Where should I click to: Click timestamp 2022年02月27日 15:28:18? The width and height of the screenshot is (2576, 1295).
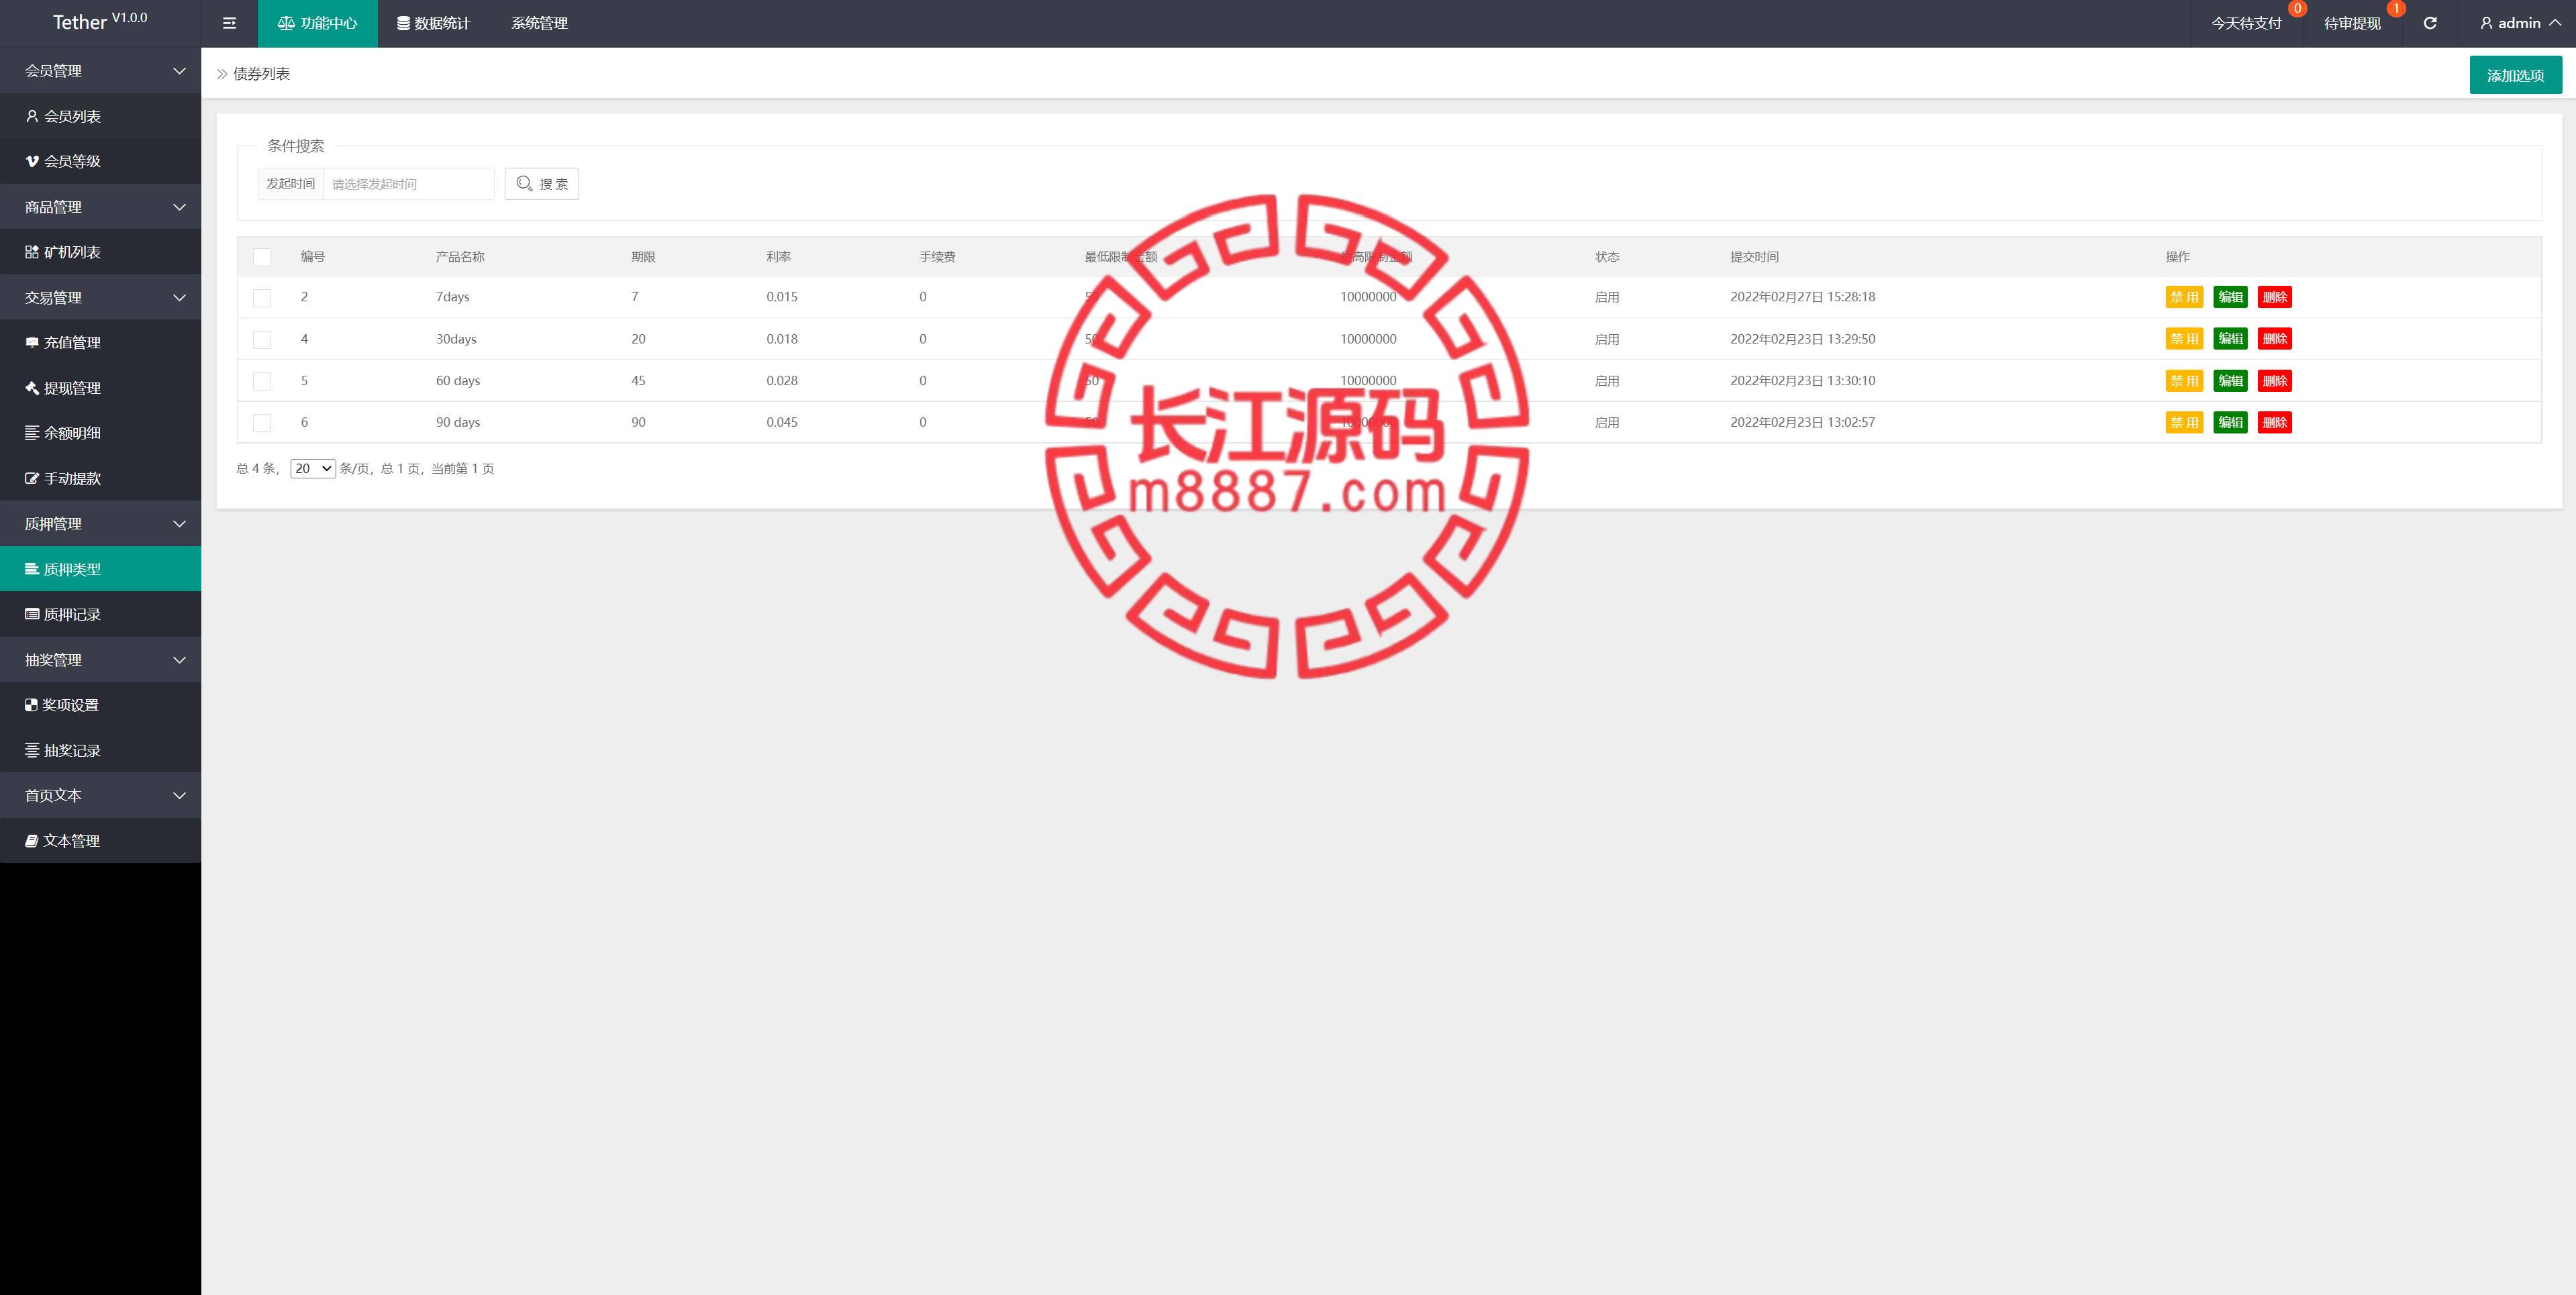pyautogui.click(x=1802, y=297)
